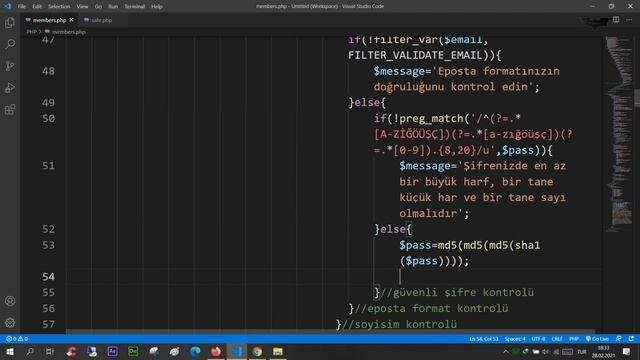
Task: Open the Windows Start menu
Action: click(x=9, y=351)
